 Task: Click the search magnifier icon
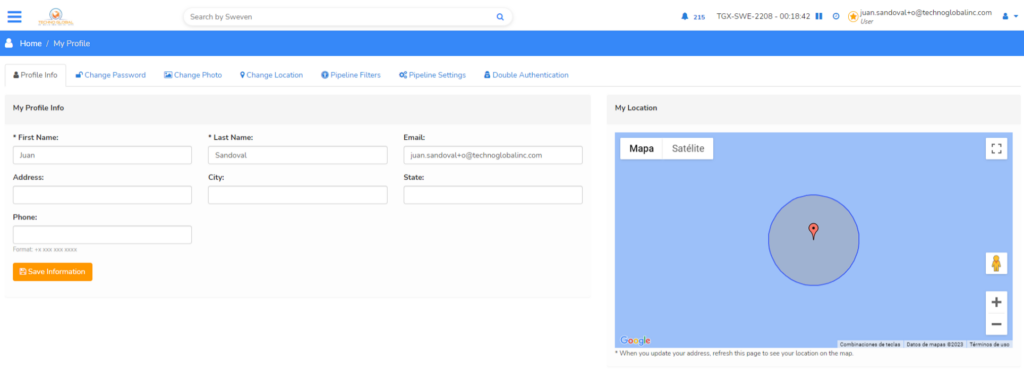500,17
